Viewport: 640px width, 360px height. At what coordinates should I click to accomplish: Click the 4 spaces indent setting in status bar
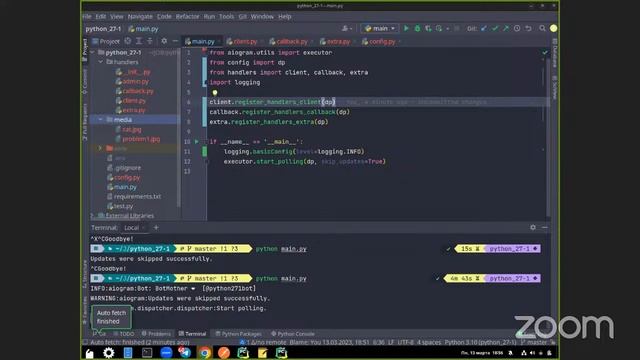429,342
